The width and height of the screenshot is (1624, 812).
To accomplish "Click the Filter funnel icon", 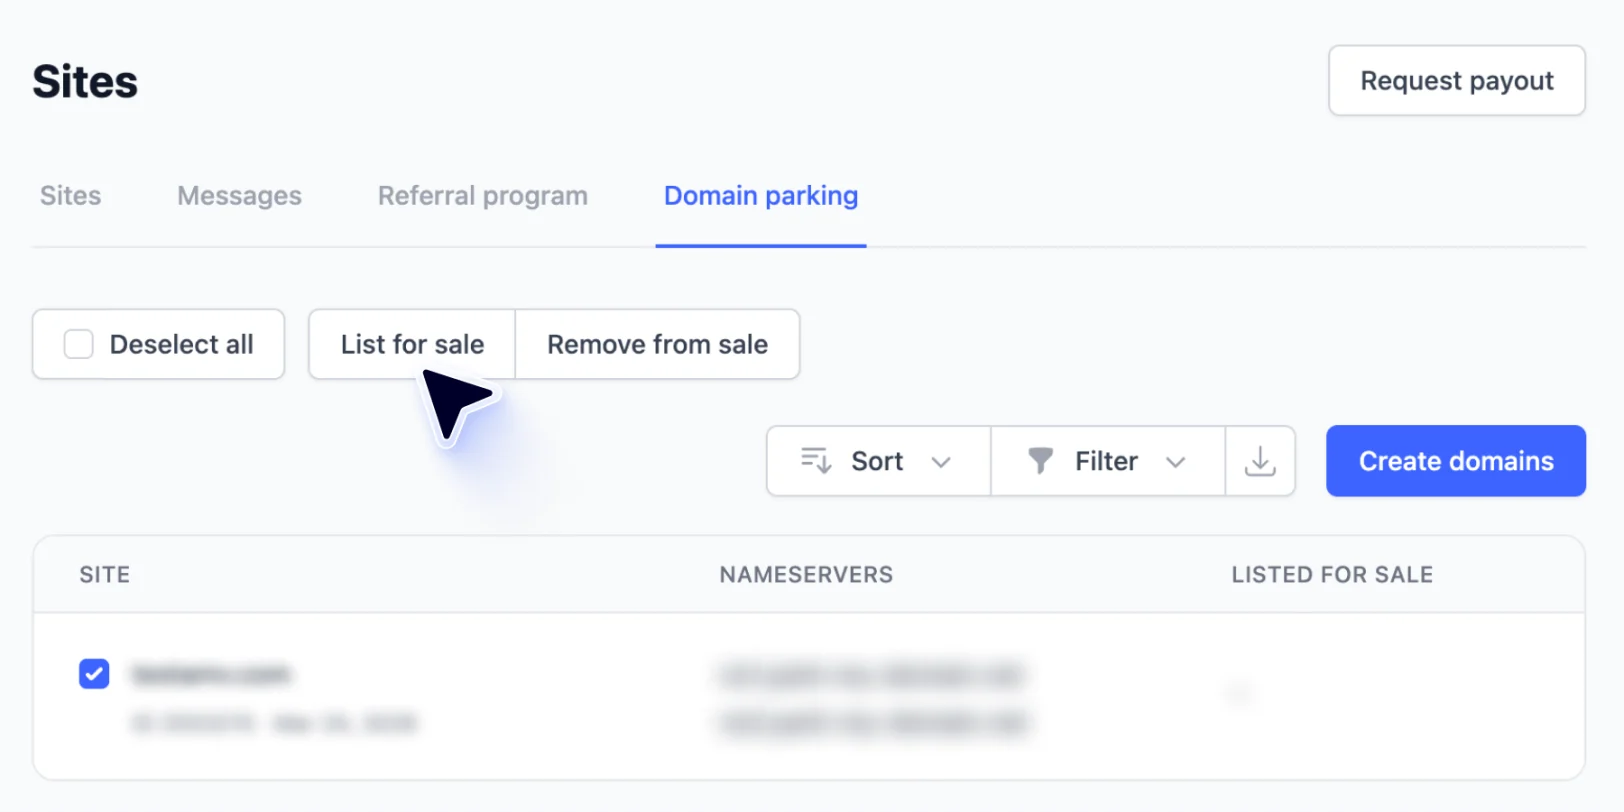I will click(1040, 461).
